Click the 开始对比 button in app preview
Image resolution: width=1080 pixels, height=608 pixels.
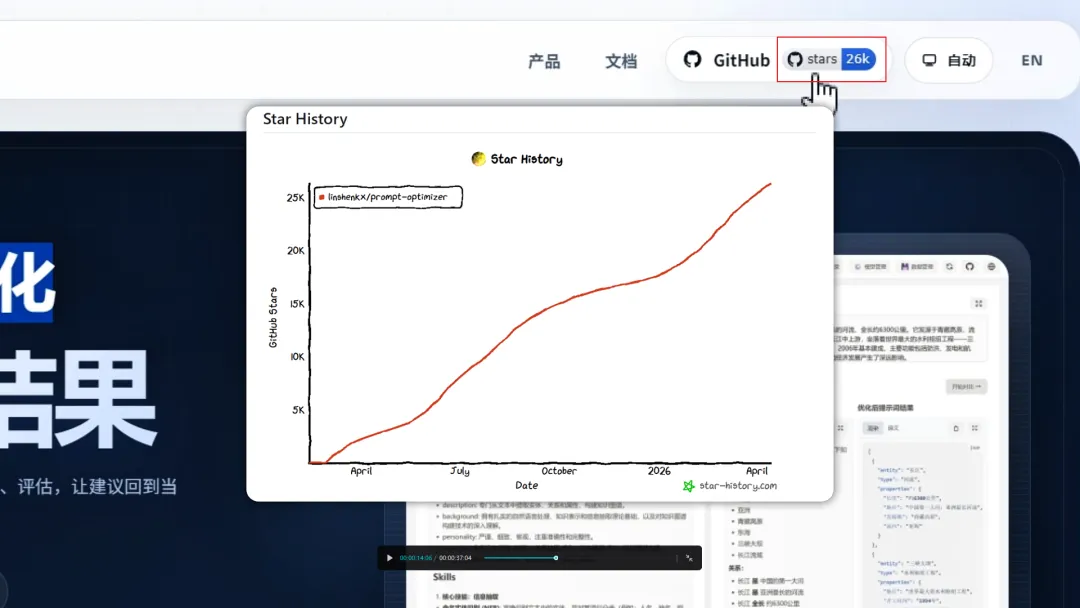(x=966, y=386)
